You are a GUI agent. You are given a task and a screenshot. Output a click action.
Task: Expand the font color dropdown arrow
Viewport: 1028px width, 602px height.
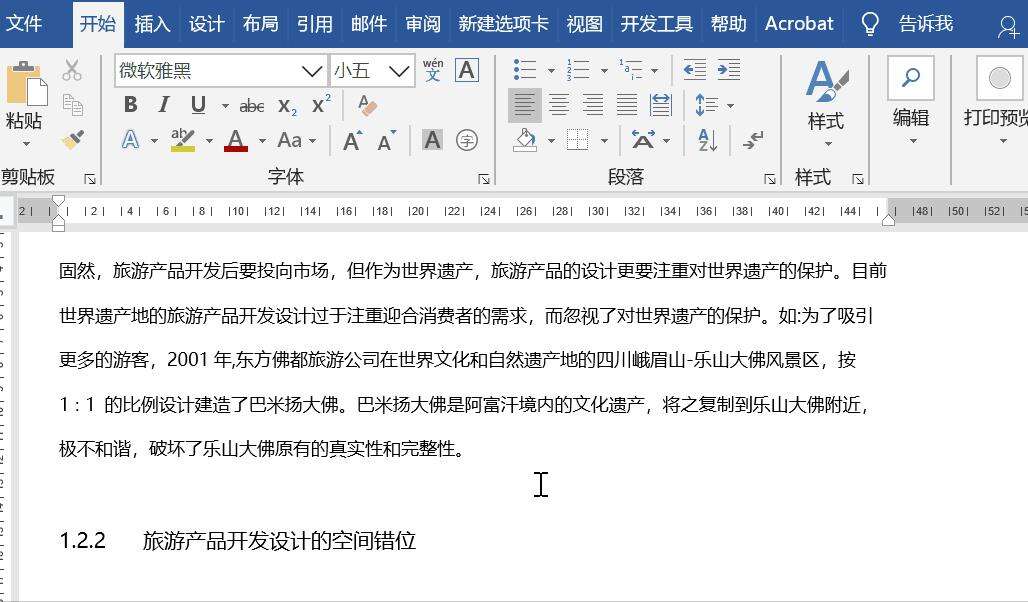pyautogui.click(x=262, y=140)
